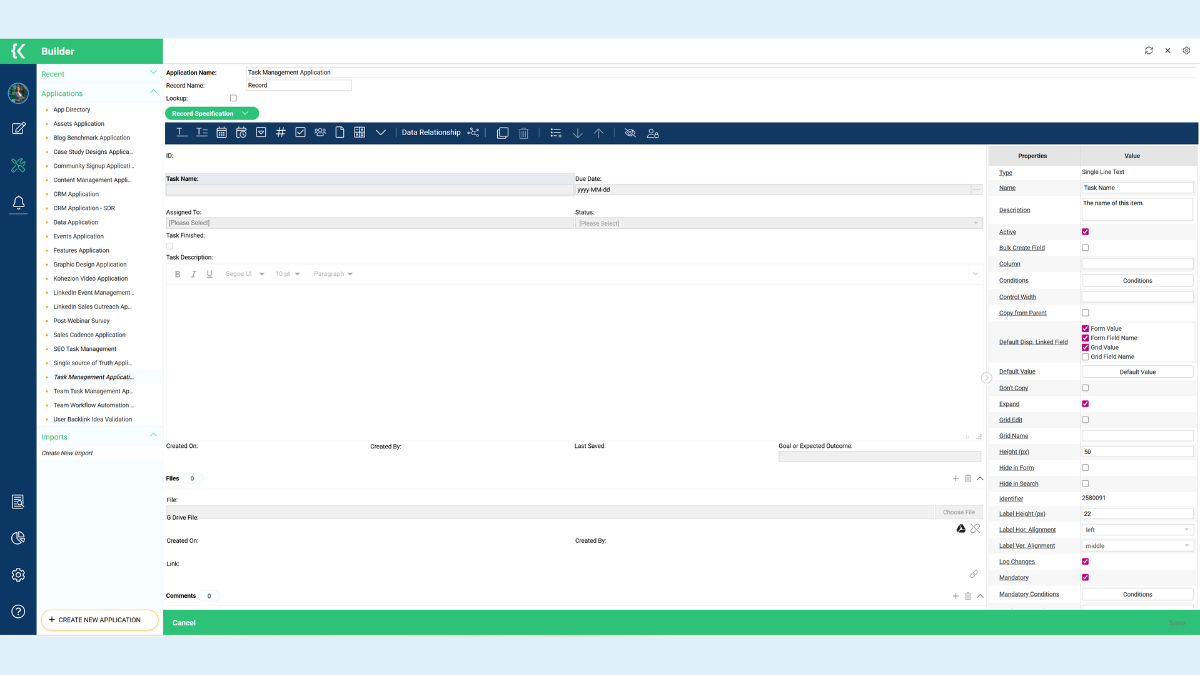Viewport: 1200px width, 675px height.
Task: Add a grid layout field from toolbar
Action: pos(360,132)
